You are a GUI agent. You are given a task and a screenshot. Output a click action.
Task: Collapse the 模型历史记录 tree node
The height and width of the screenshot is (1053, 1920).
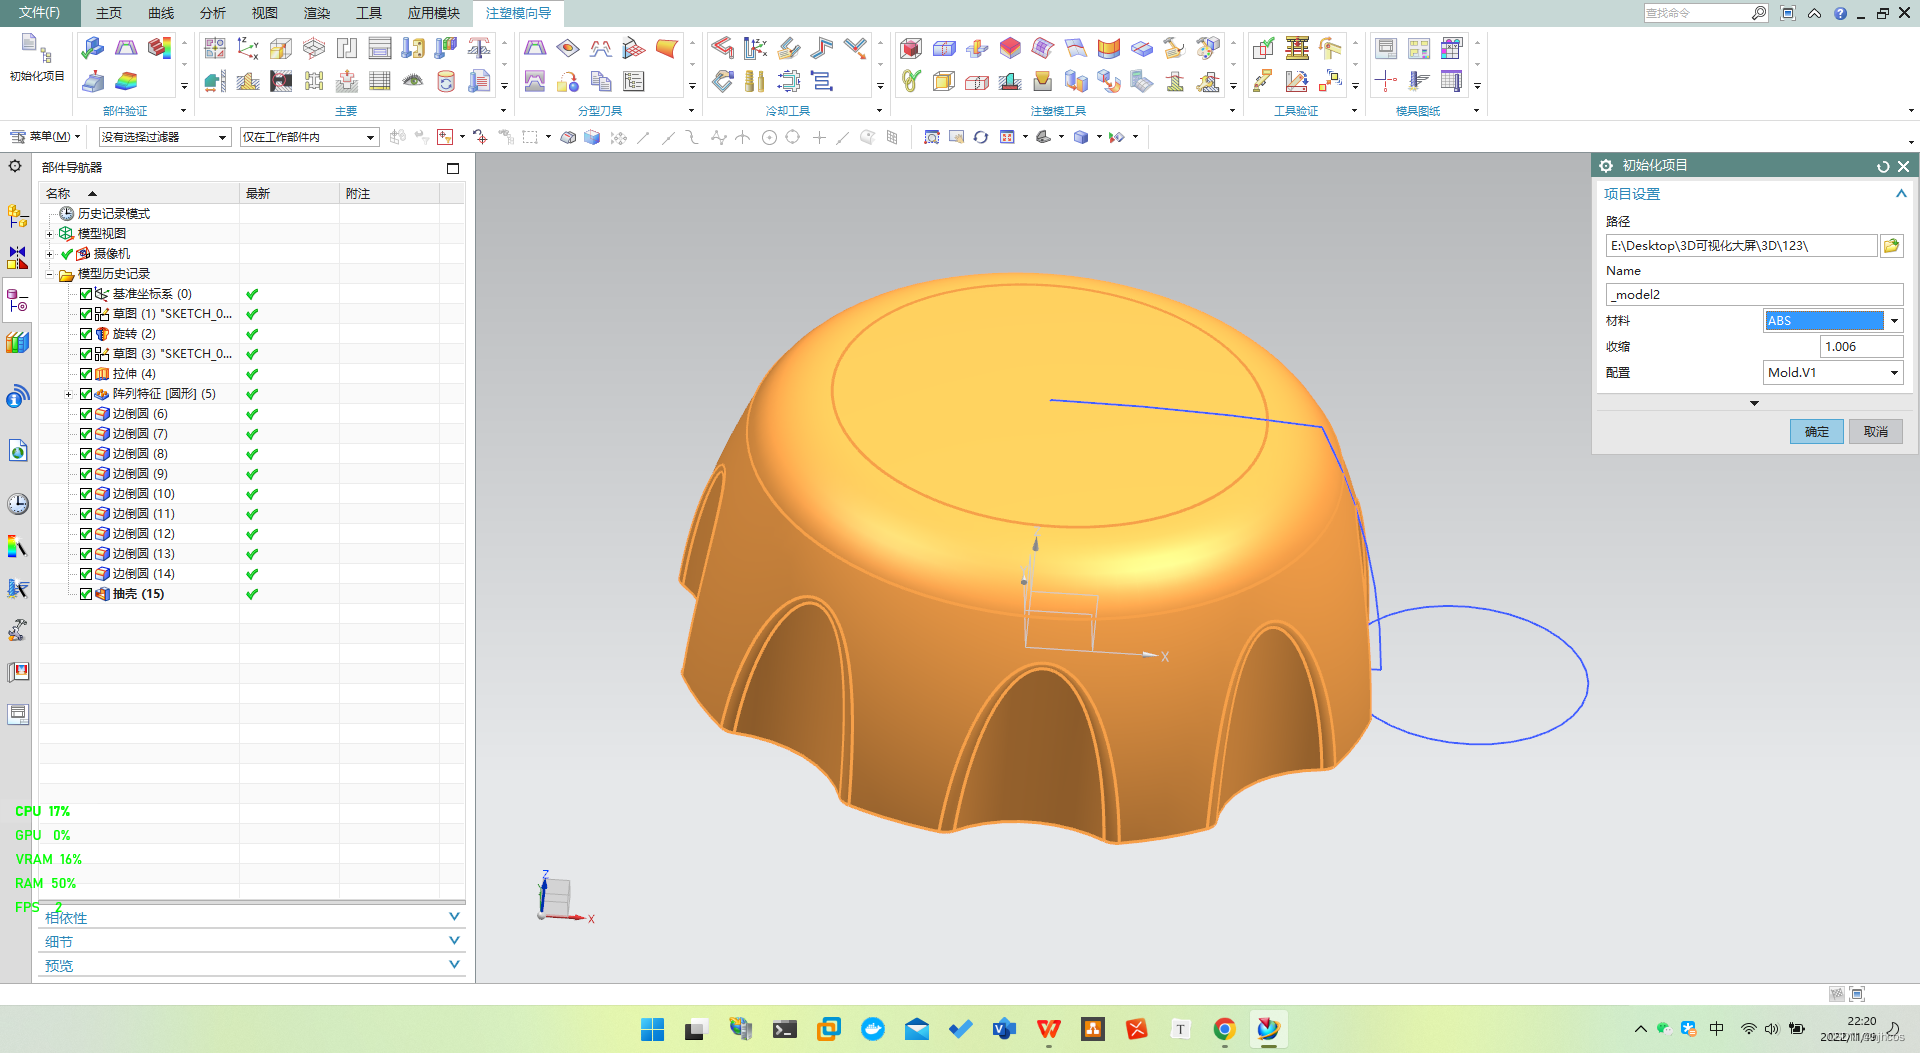click(49, 274)
